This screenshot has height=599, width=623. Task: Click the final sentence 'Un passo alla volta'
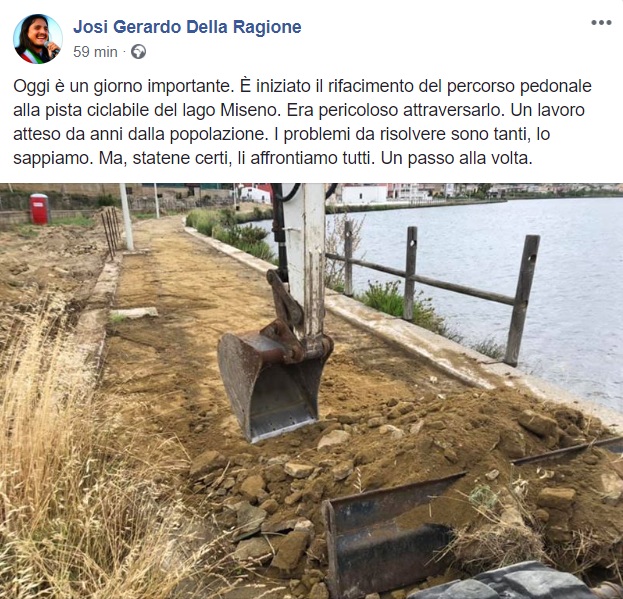click(x=457, y=158)
